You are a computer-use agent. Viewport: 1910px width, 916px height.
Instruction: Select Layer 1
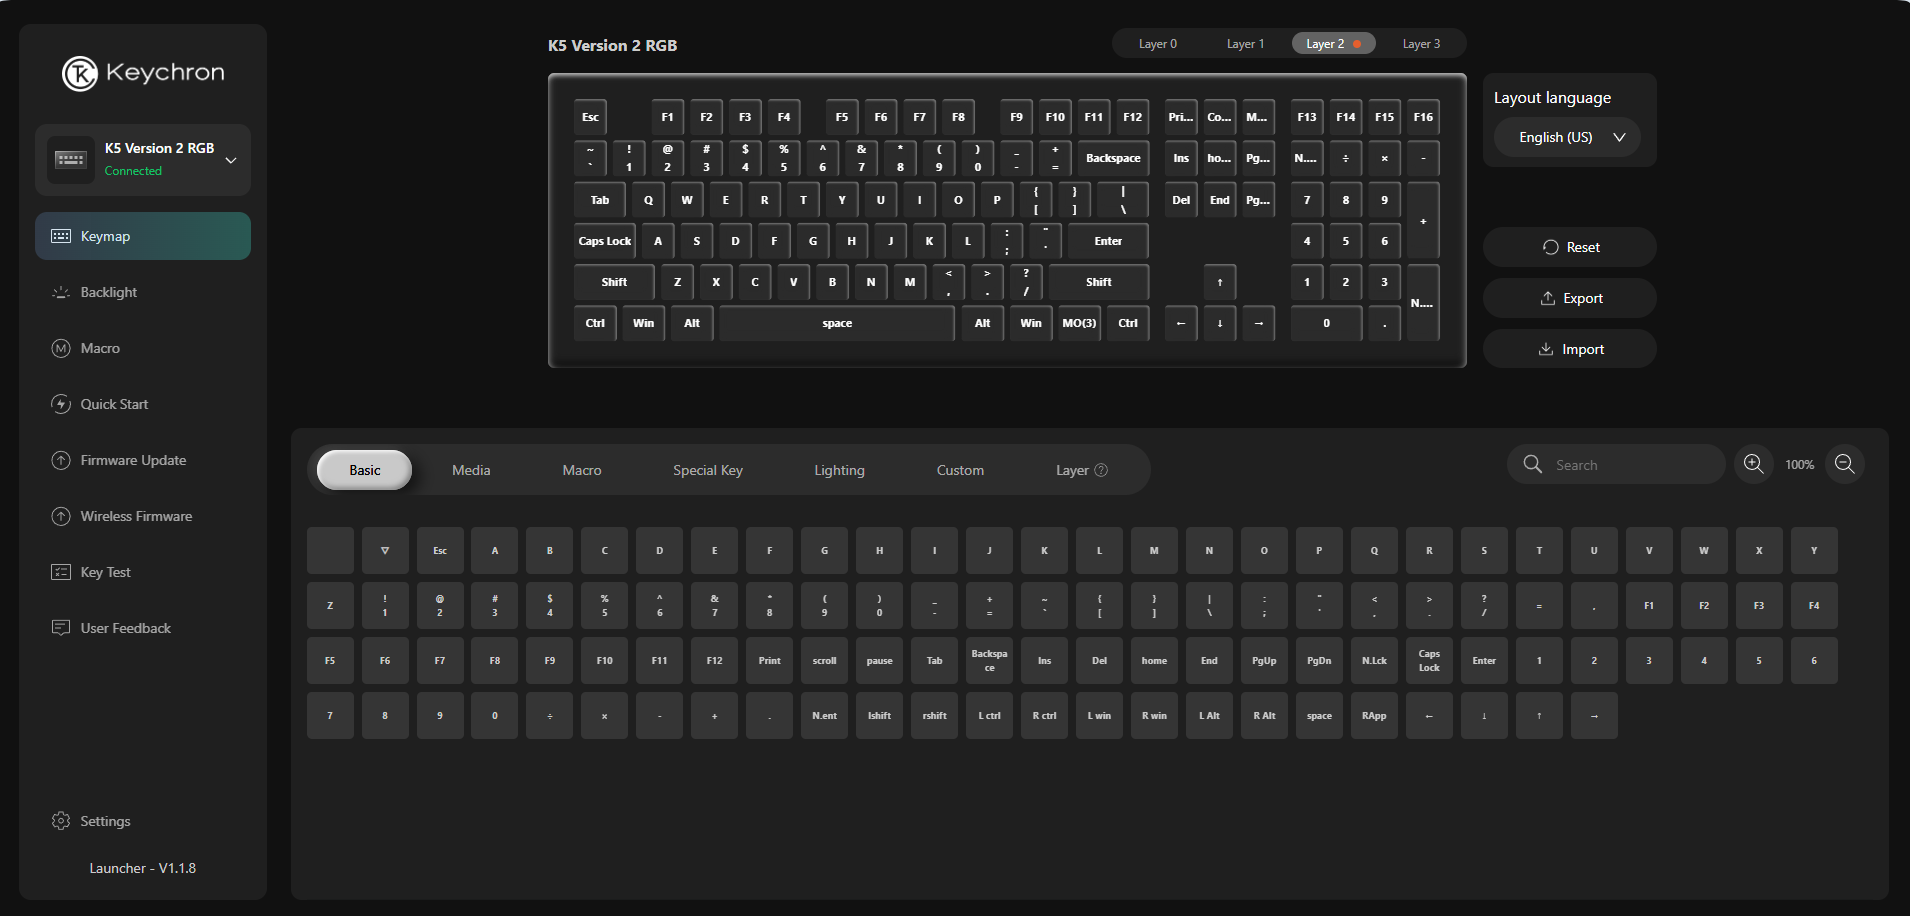pos(1245,44)
